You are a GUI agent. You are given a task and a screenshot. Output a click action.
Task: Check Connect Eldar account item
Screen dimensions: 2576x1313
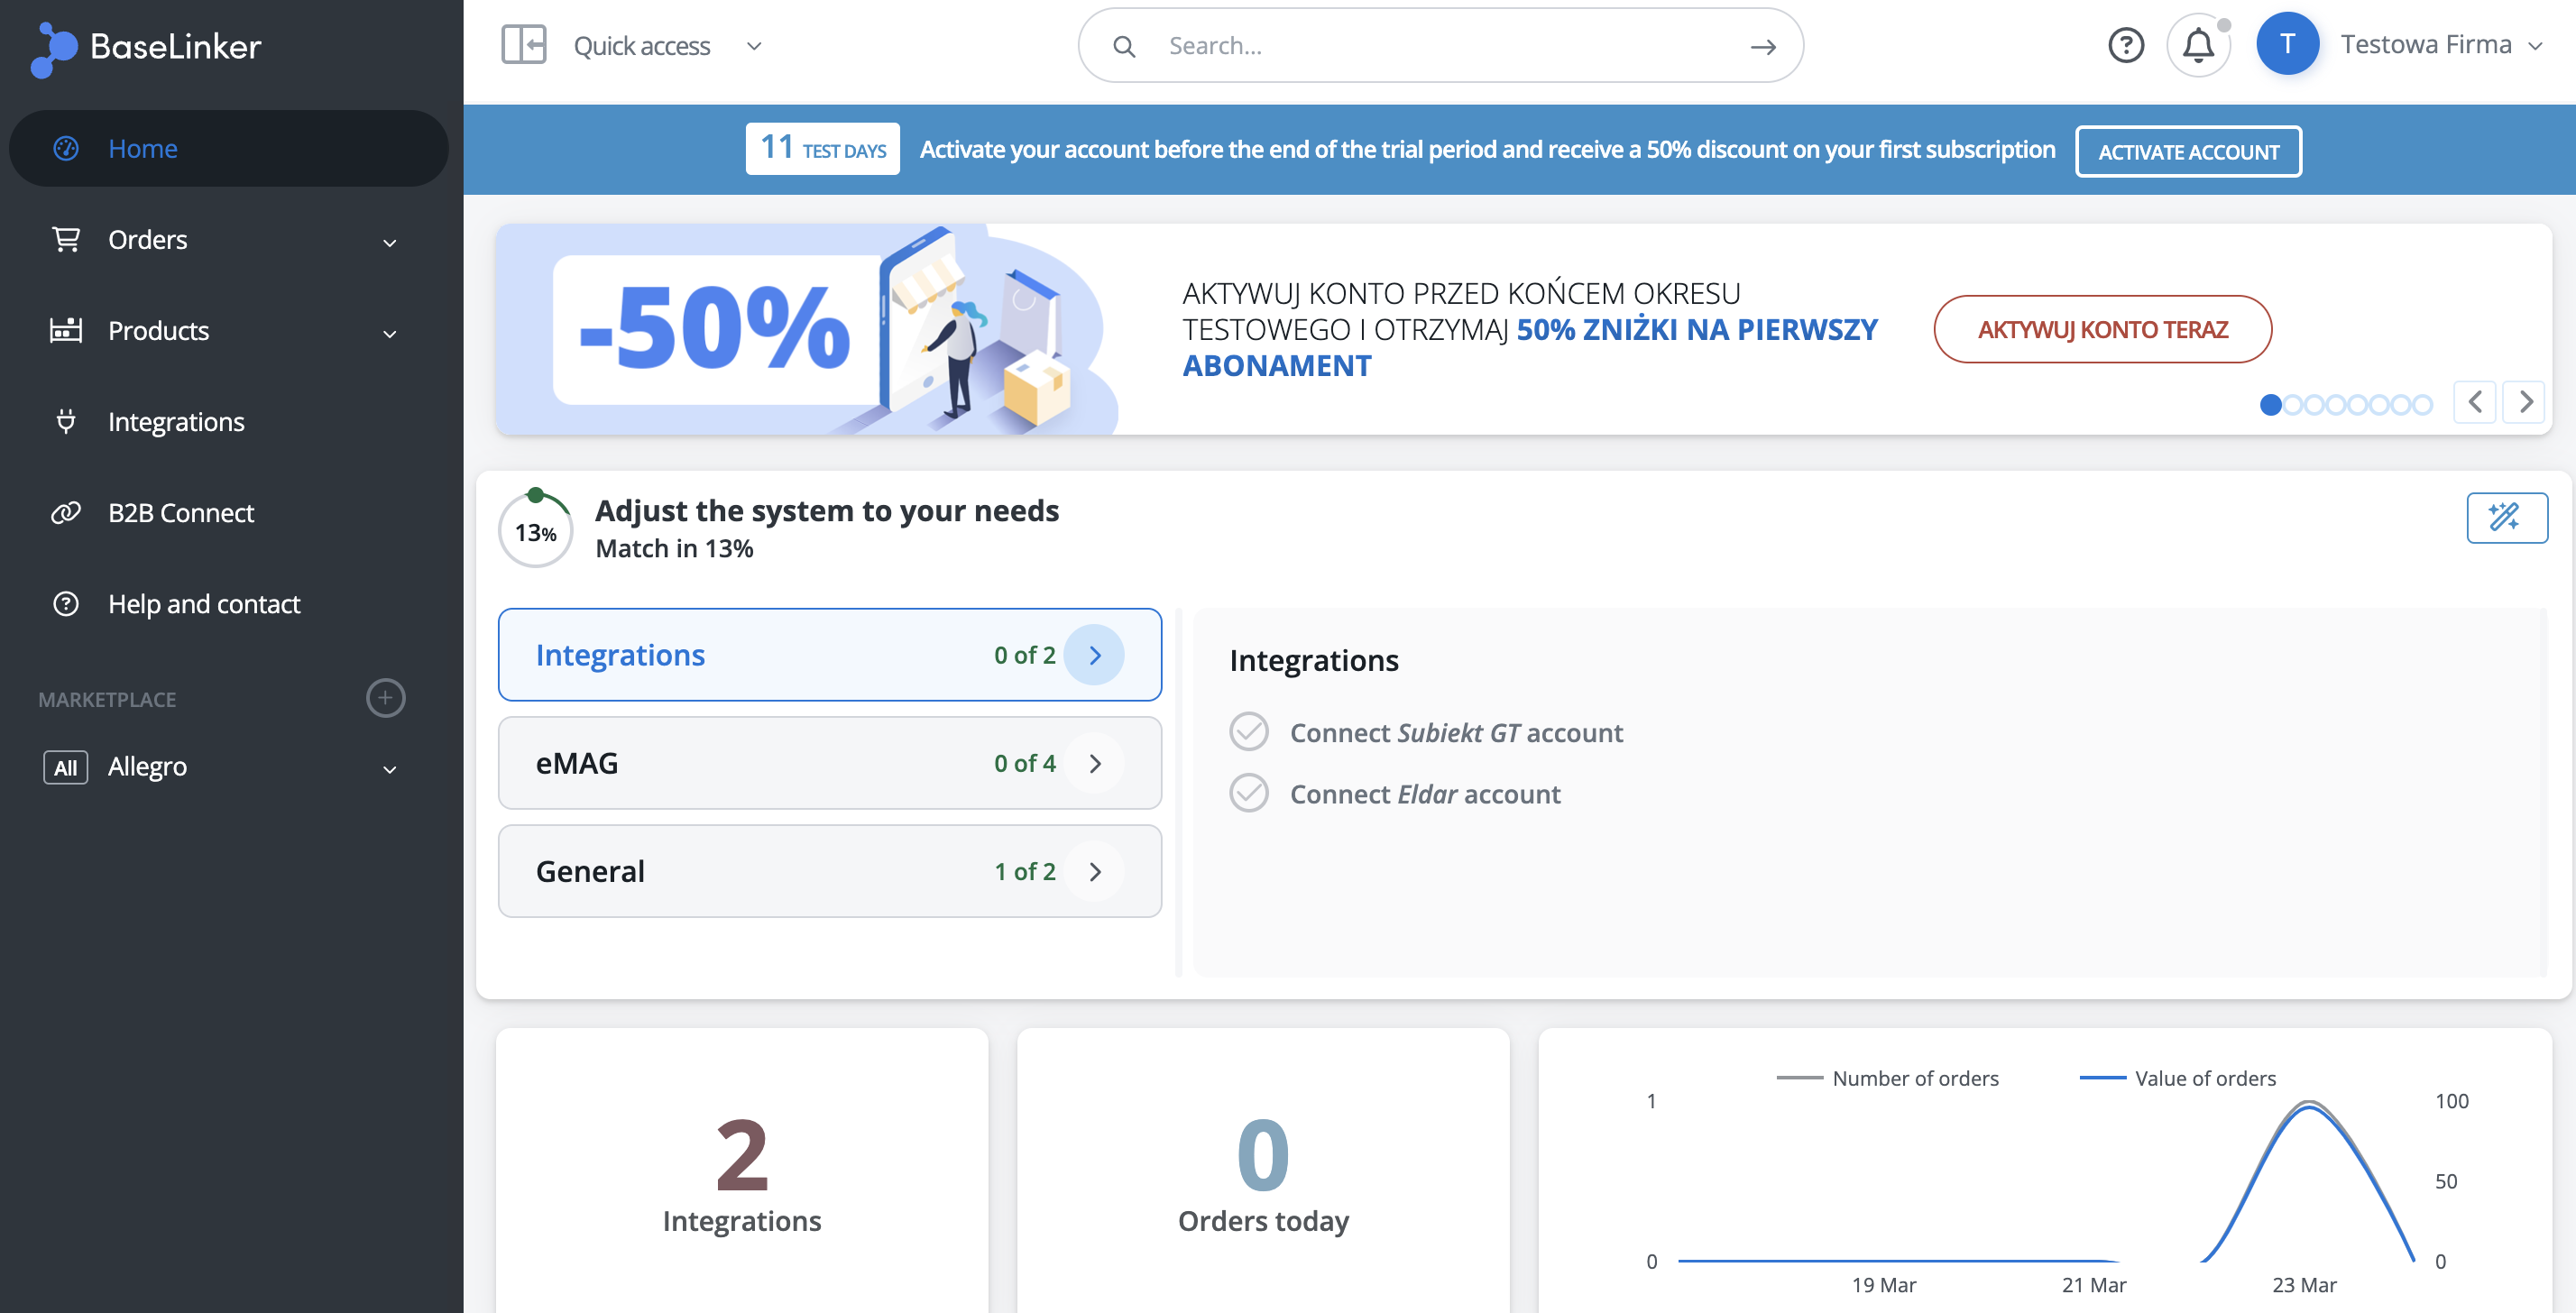pyautogui.click(x=1249, y=793)
